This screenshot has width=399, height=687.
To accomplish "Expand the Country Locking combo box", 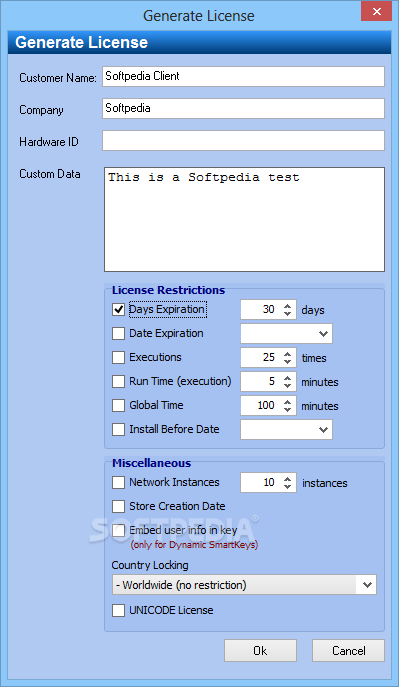I will 368,584.
